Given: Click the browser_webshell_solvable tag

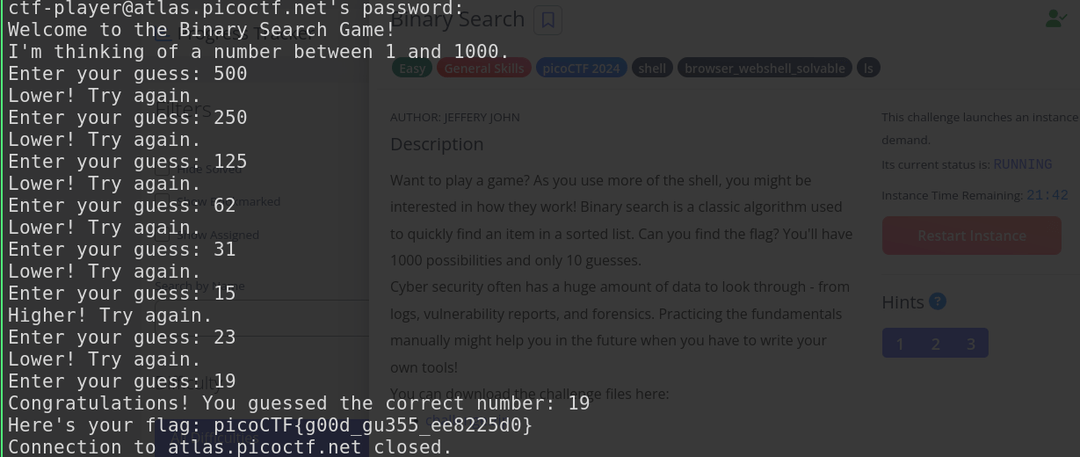Looking at the screenshot, I should coord(765,68).
